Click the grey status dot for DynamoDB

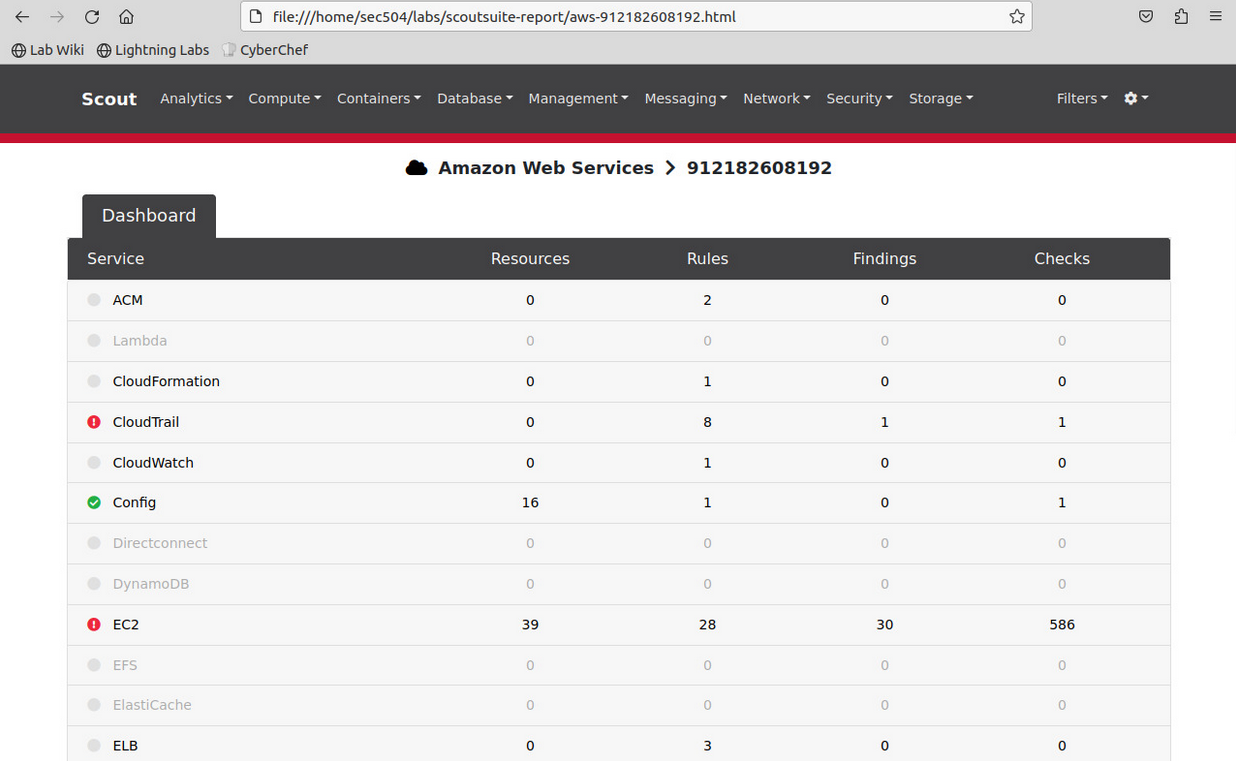94,584
